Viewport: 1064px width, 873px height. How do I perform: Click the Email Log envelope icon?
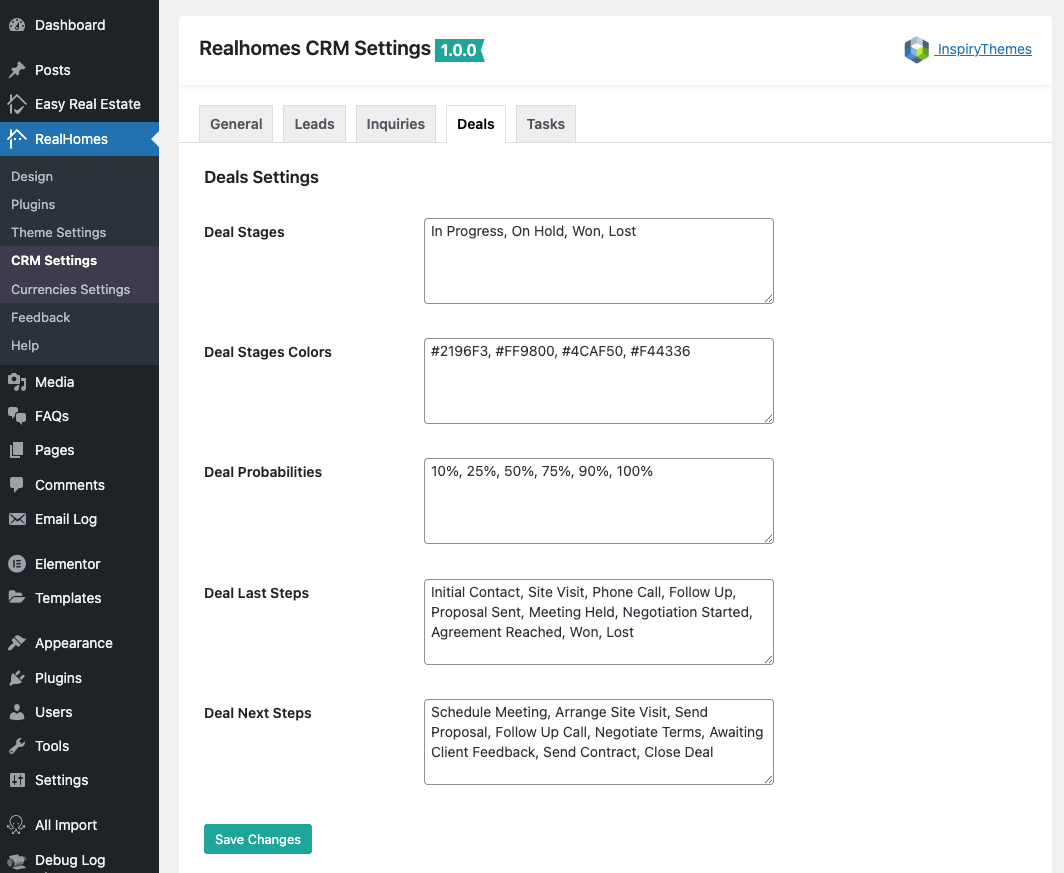17,519
